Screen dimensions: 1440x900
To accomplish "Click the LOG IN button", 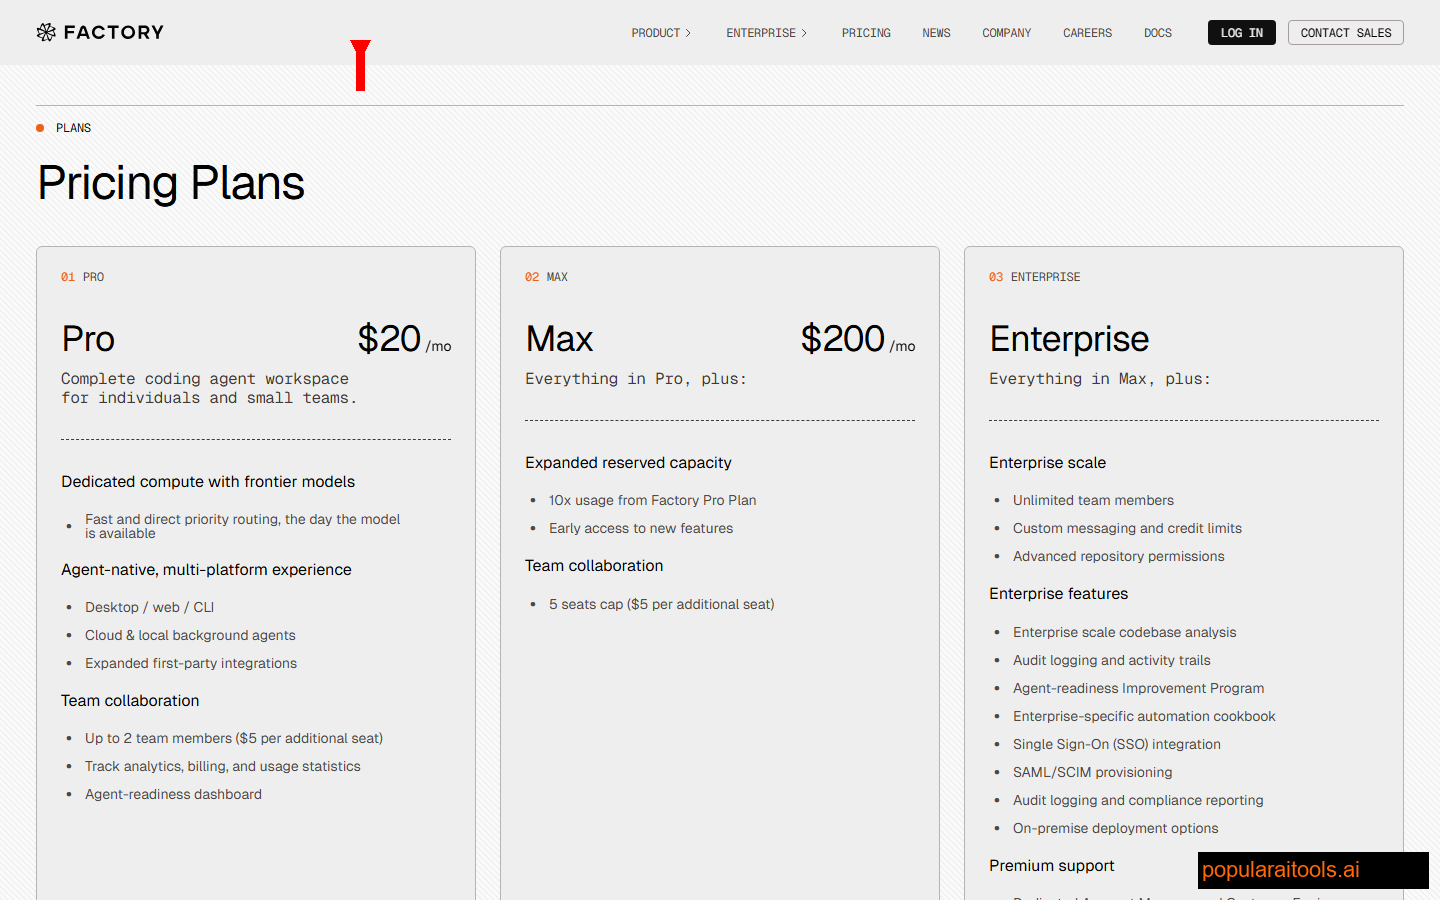I will point(1241,32).
